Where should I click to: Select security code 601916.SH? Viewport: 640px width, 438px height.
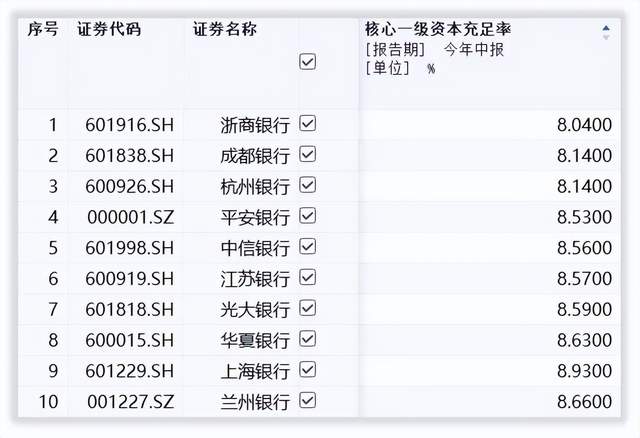[x=130, y=125]
